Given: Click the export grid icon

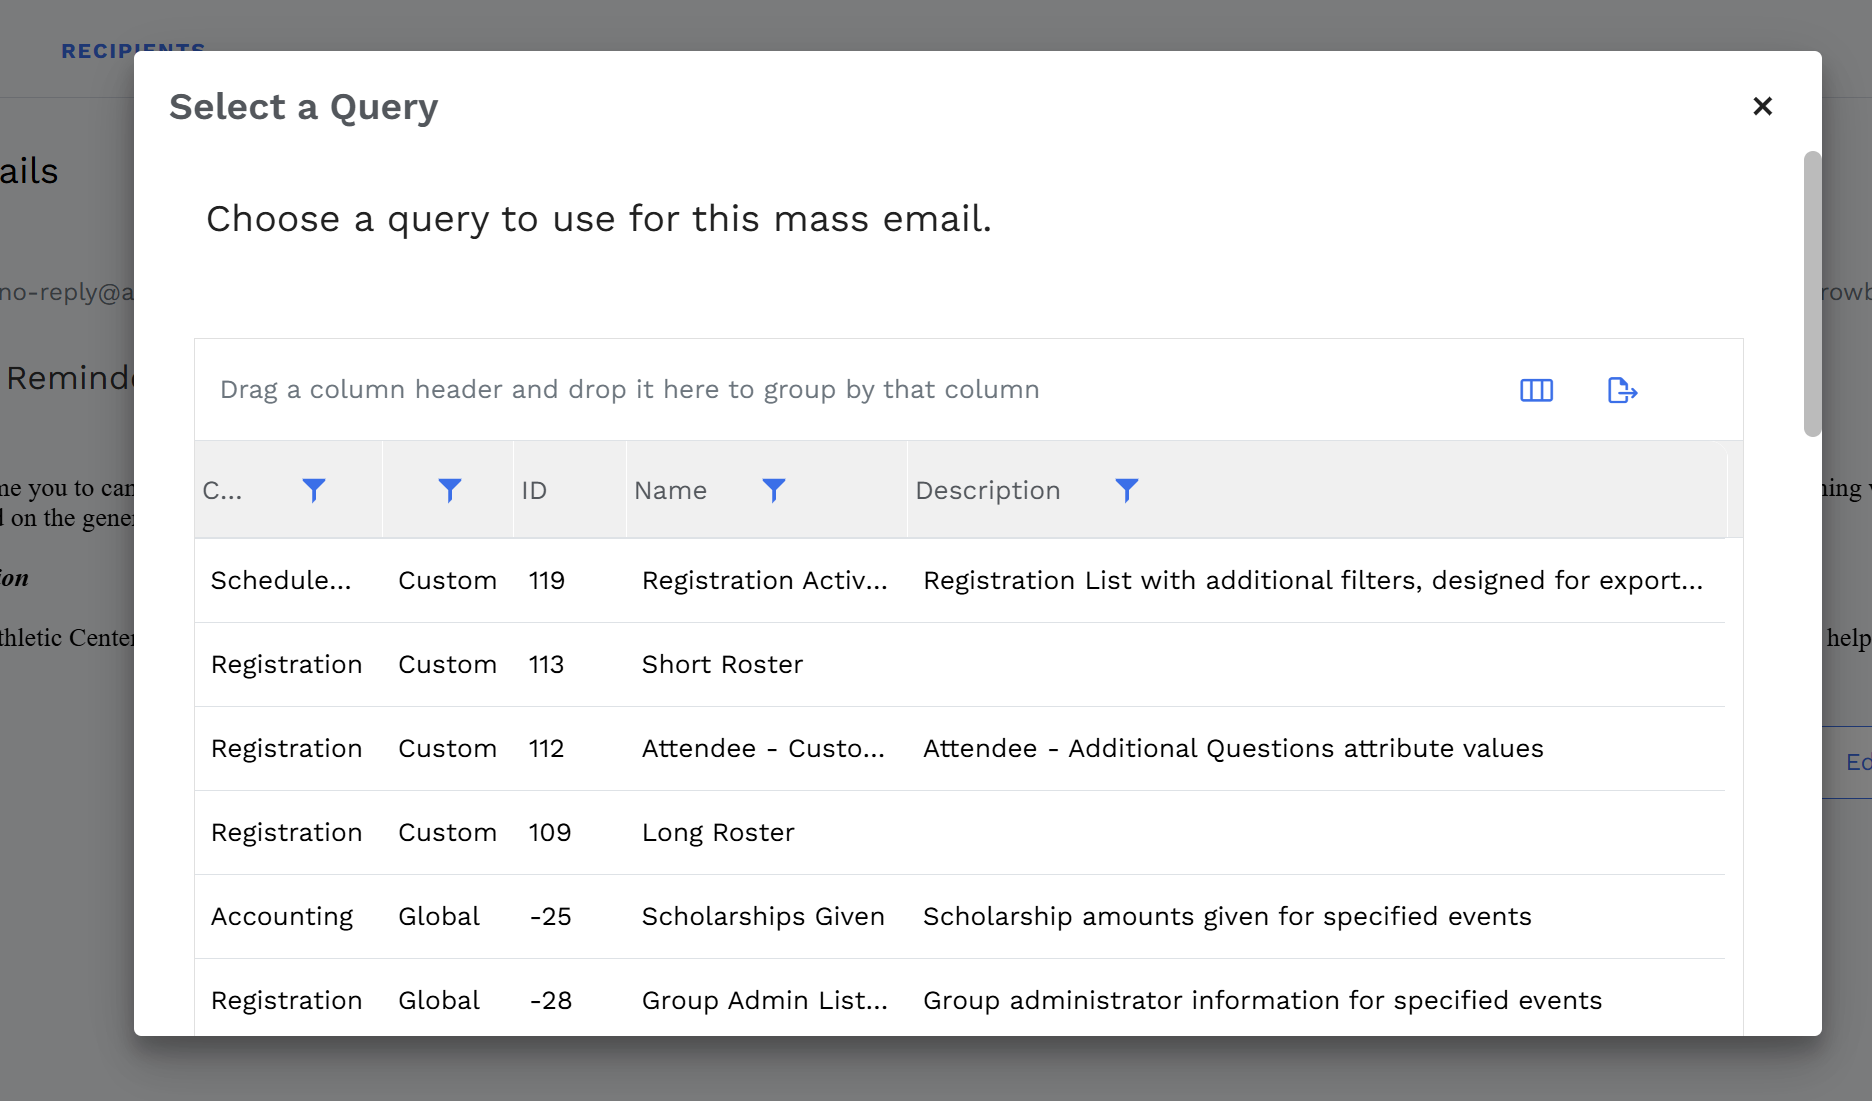Looking at the screenshot, I should point(1622,390).
